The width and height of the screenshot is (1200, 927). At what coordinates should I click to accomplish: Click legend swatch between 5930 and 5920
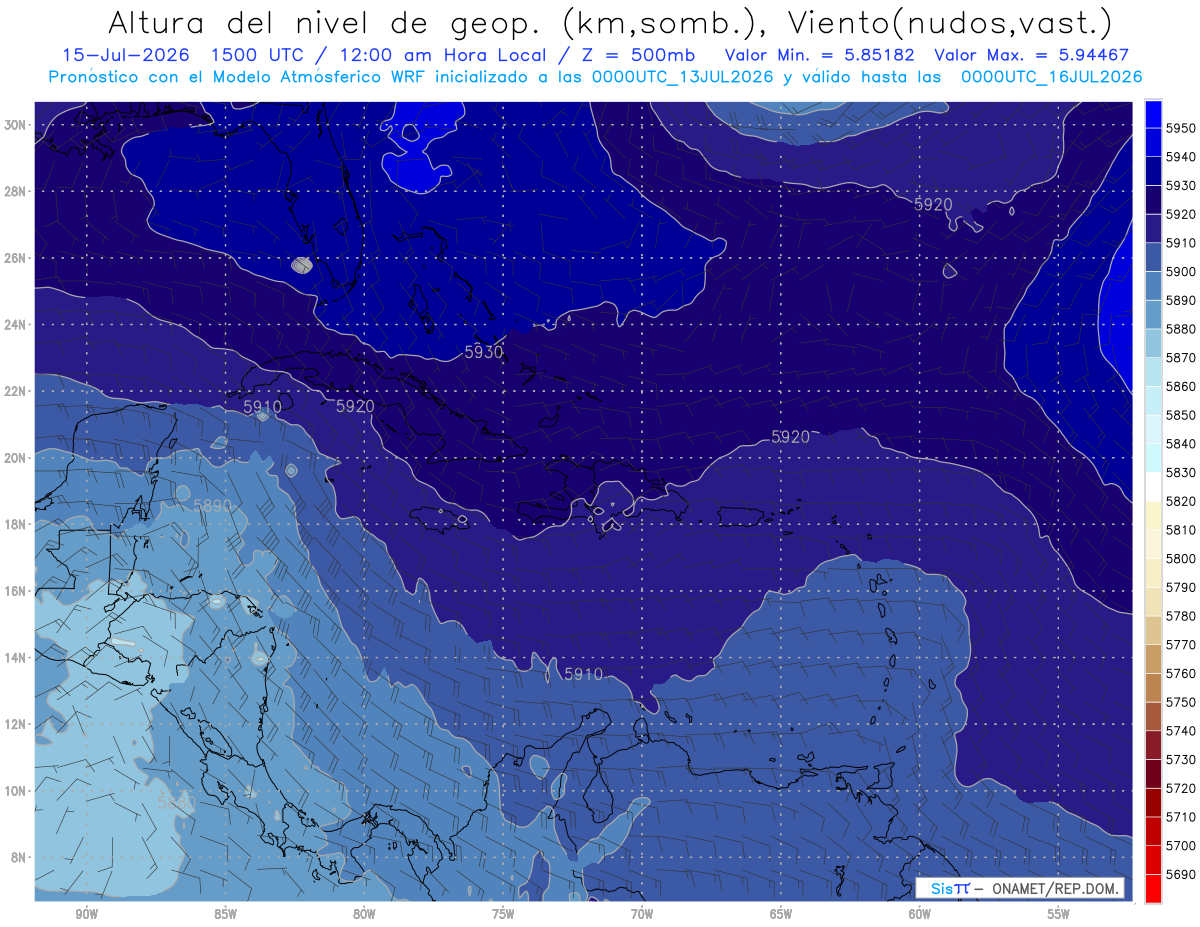1153,200
